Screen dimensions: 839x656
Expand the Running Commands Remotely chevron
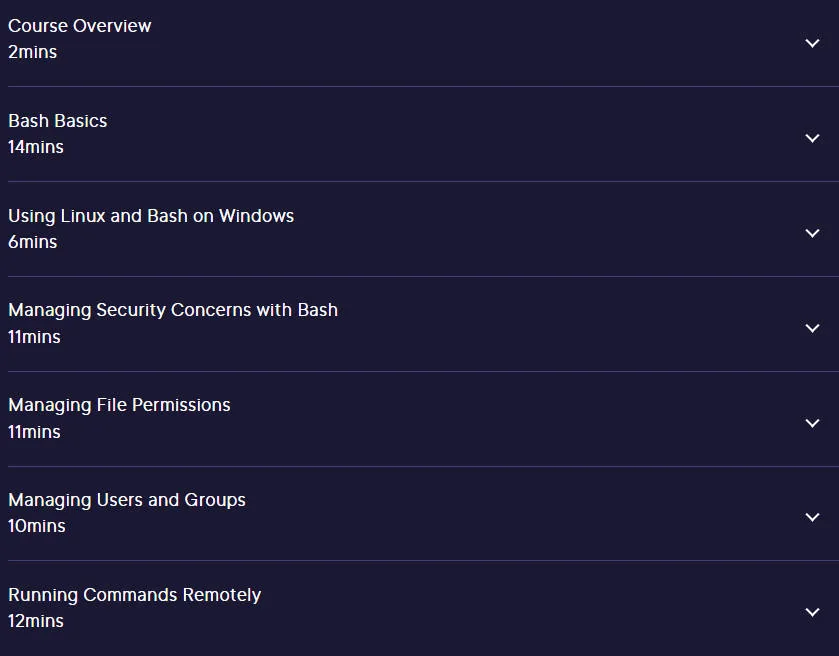pos(812,612)
